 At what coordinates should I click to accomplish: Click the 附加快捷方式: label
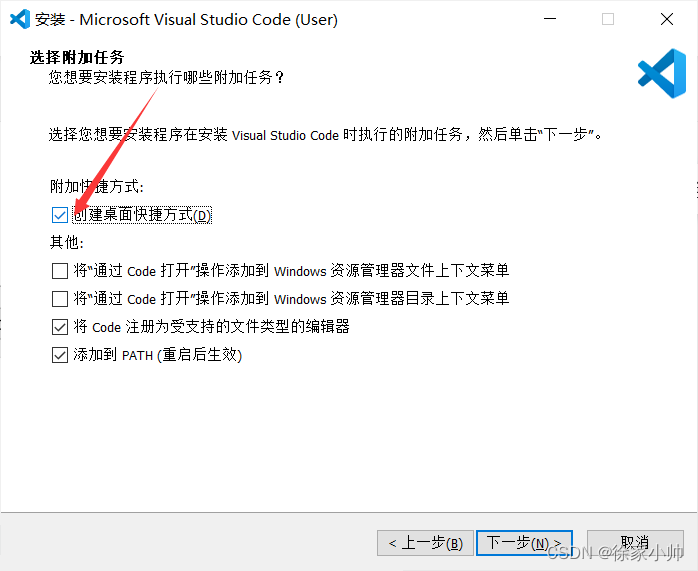[x=97, y=186]
